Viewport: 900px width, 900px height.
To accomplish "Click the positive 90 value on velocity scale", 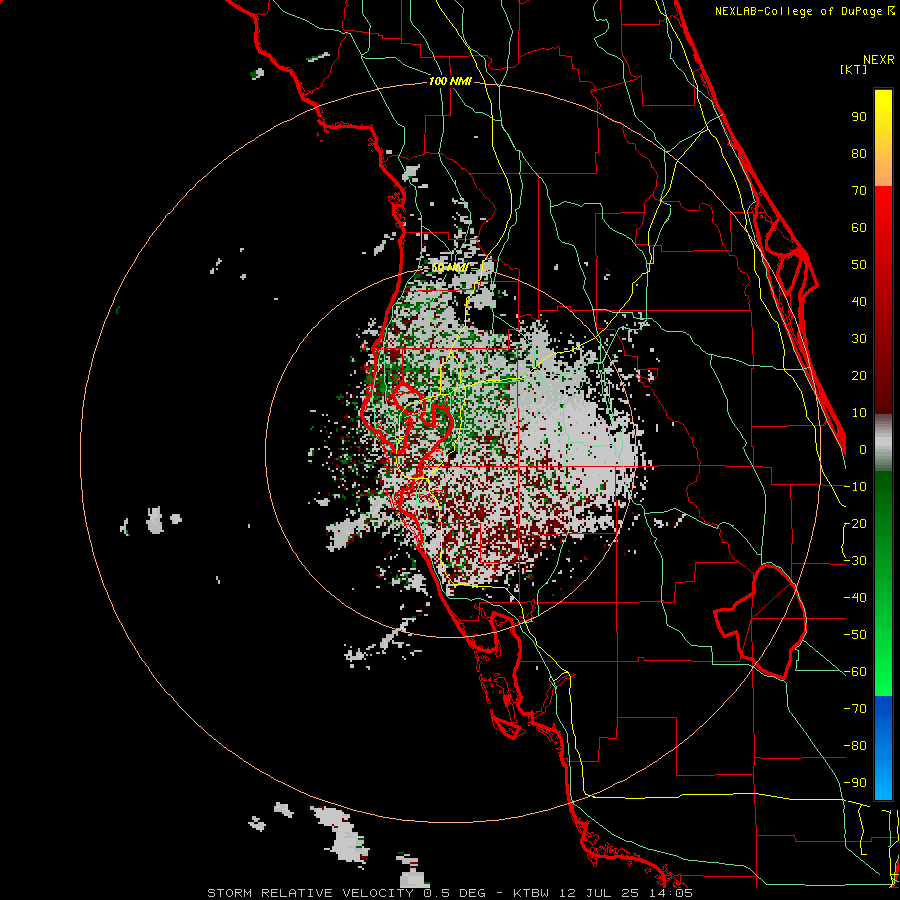I will click(x=859, y=117).
